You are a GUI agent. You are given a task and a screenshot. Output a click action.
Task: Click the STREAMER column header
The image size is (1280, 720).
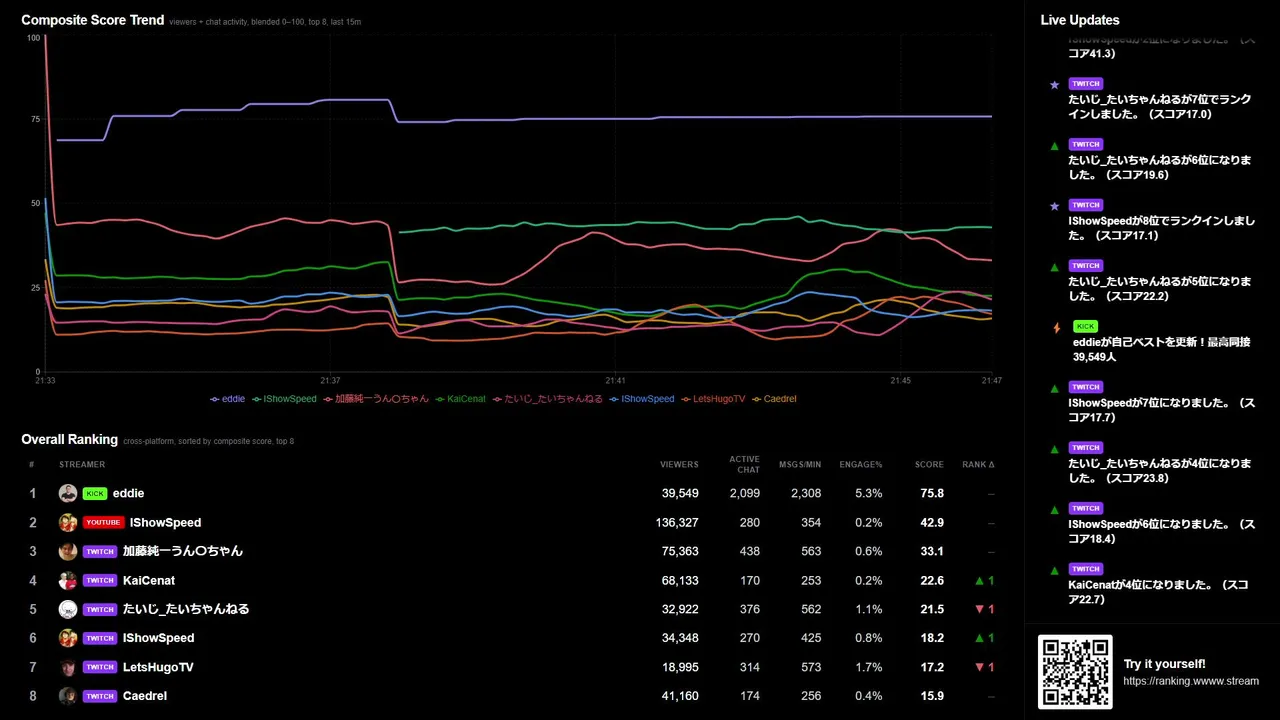pyautogui.click(x=82, y=465)
